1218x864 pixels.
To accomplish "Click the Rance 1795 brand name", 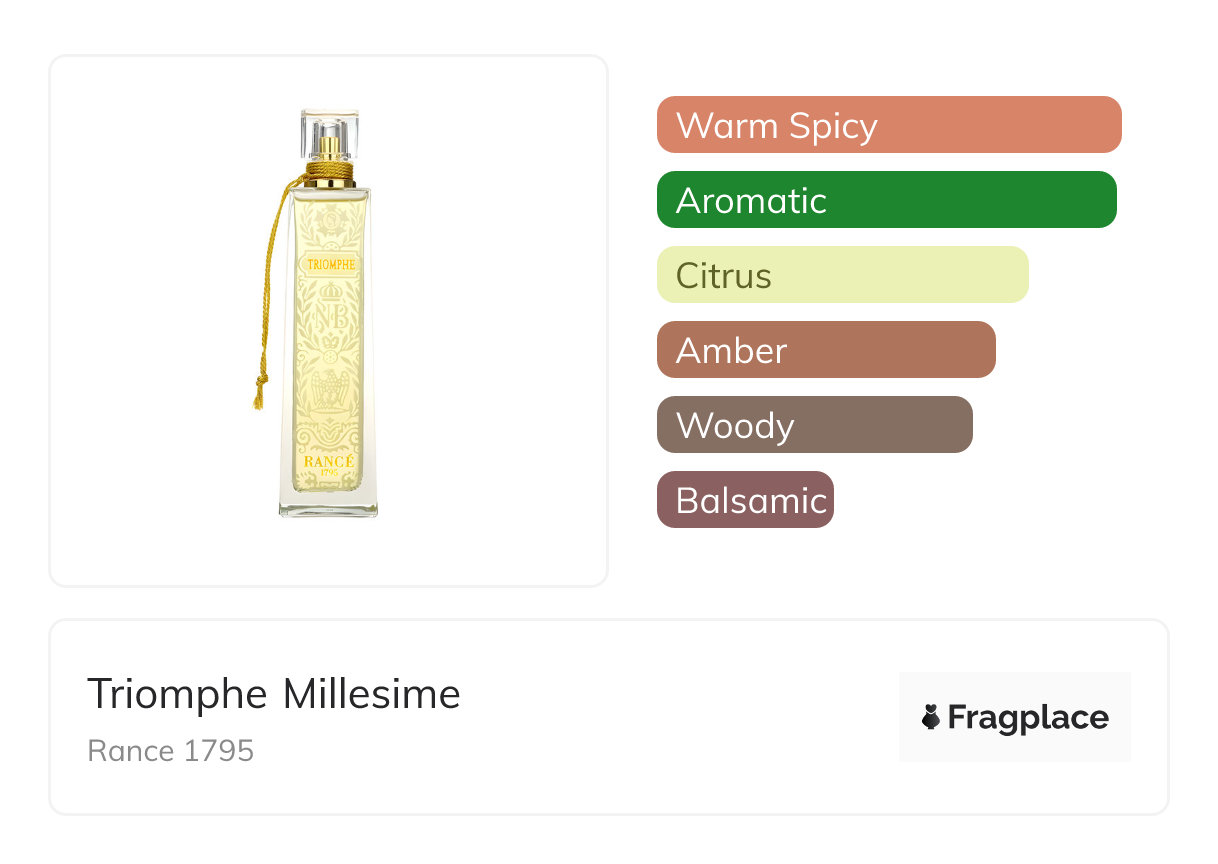I will pyautogui.click(x=170, y=750).
